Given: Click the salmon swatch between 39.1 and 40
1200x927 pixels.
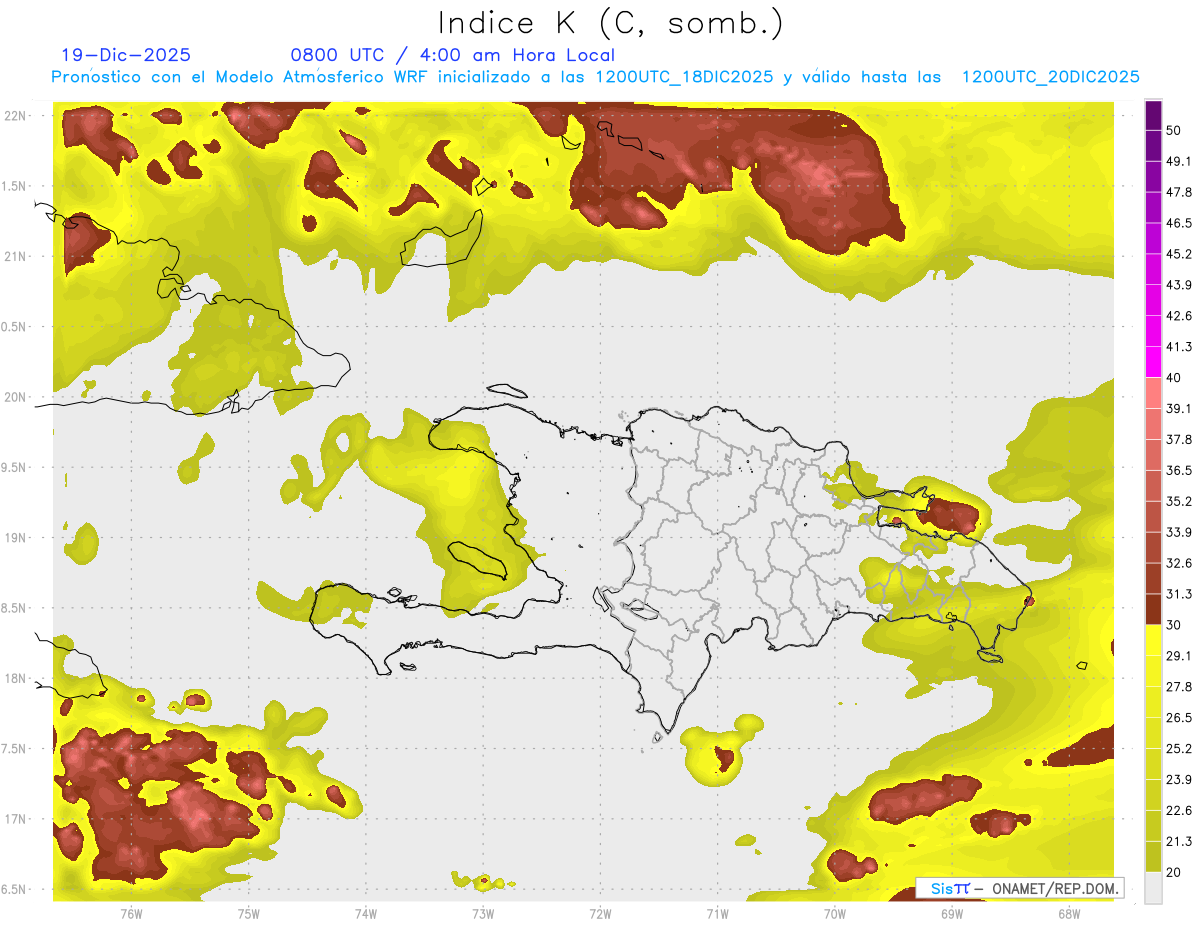Looking at the screenshot, I should click(x=1153, y=393).
